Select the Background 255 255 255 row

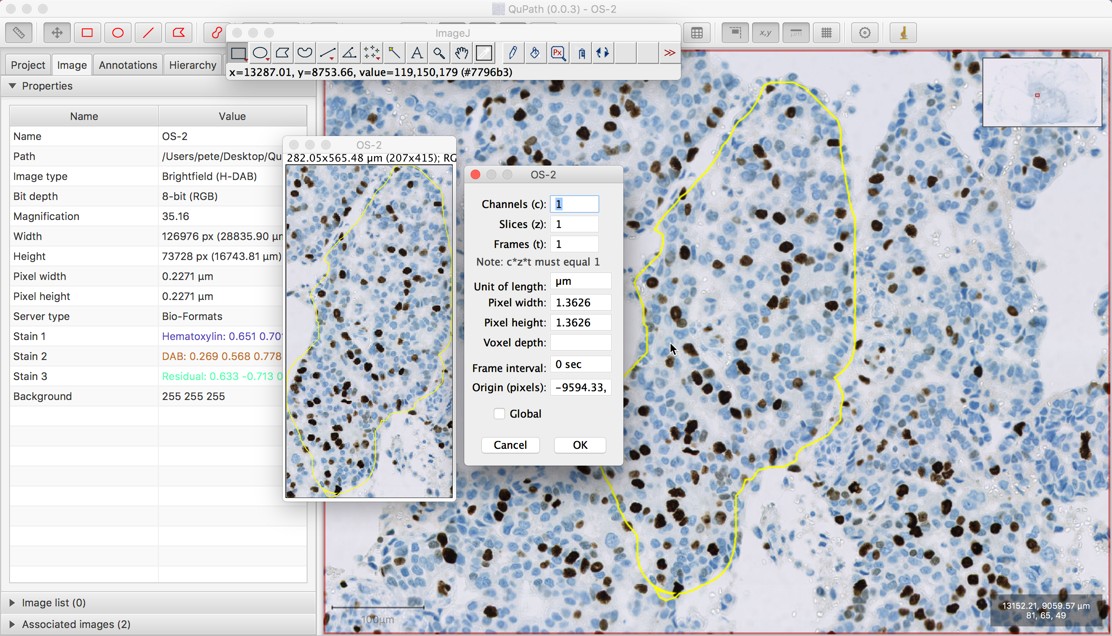point(158,396)
